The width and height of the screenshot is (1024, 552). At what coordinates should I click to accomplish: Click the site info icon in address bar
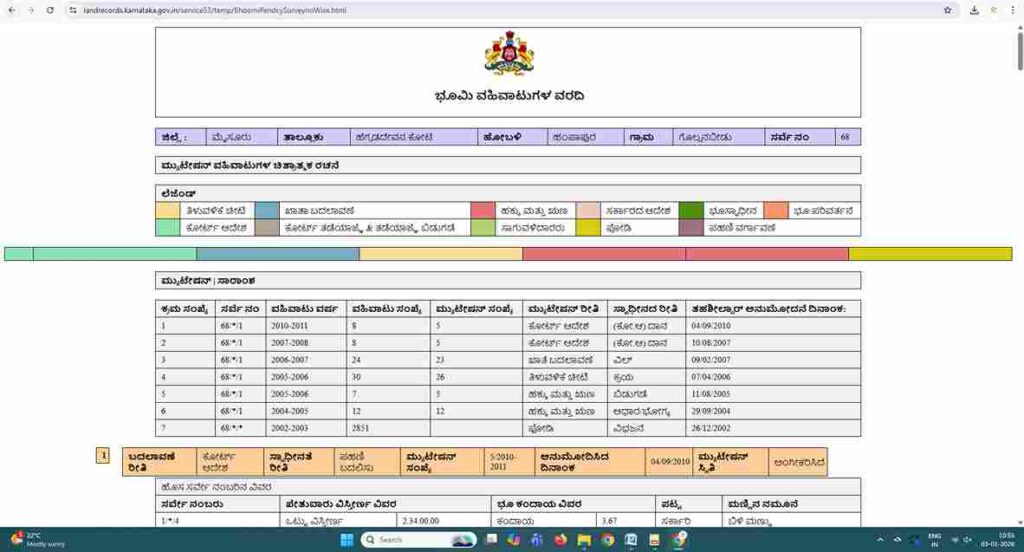pos(73,10)
